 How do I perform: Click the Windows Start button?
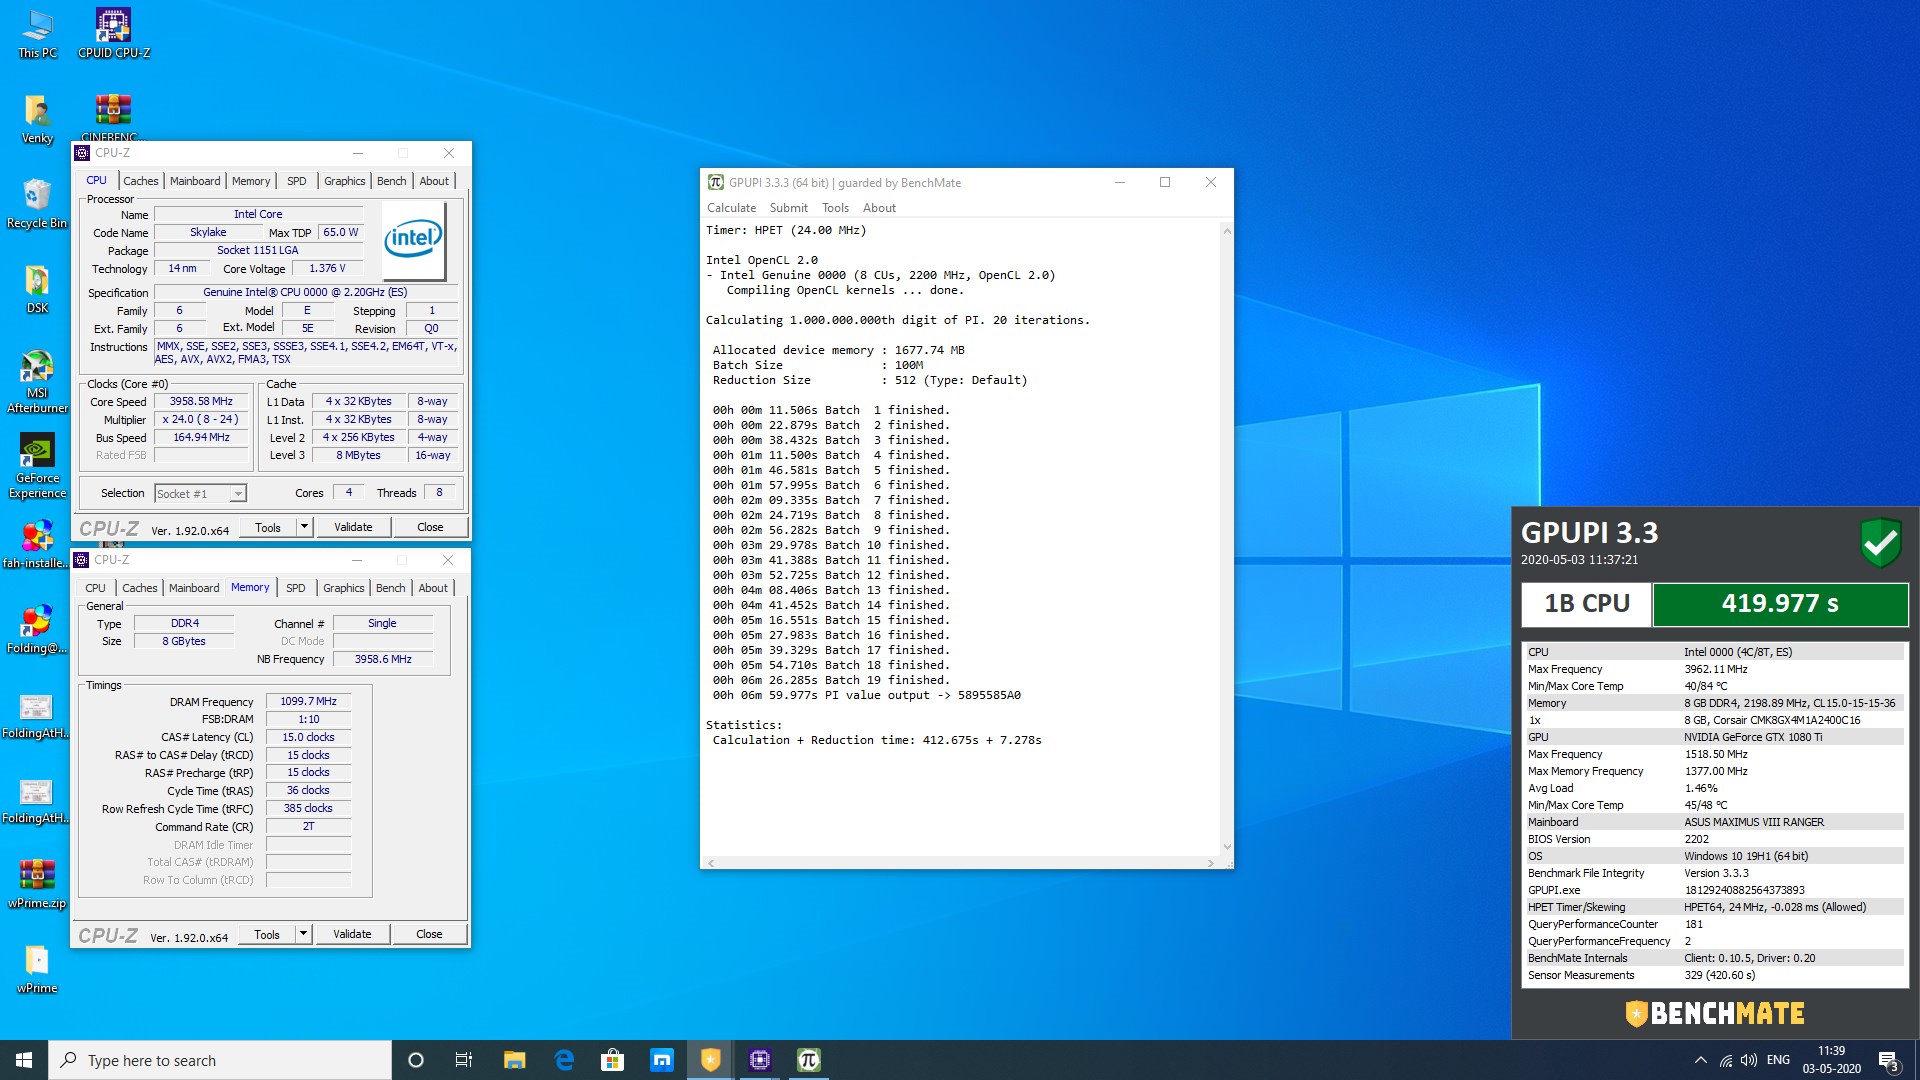24,1060
